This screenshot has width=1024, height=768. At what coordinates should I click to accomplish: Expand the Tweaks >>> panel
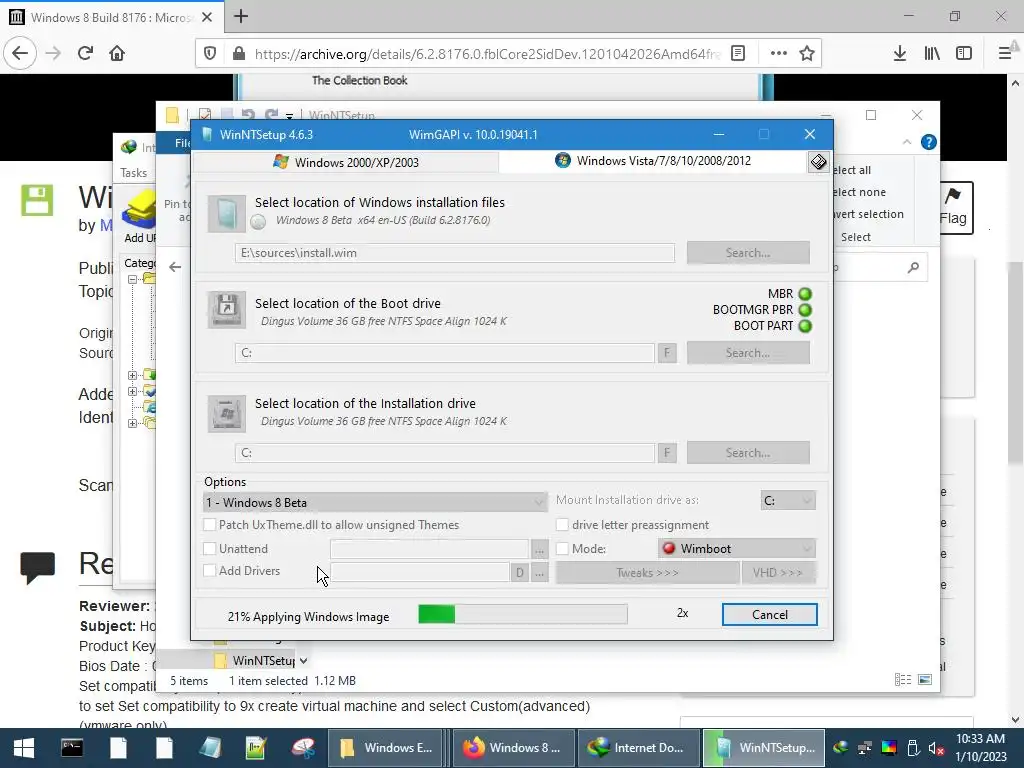[x=647, y=573]
